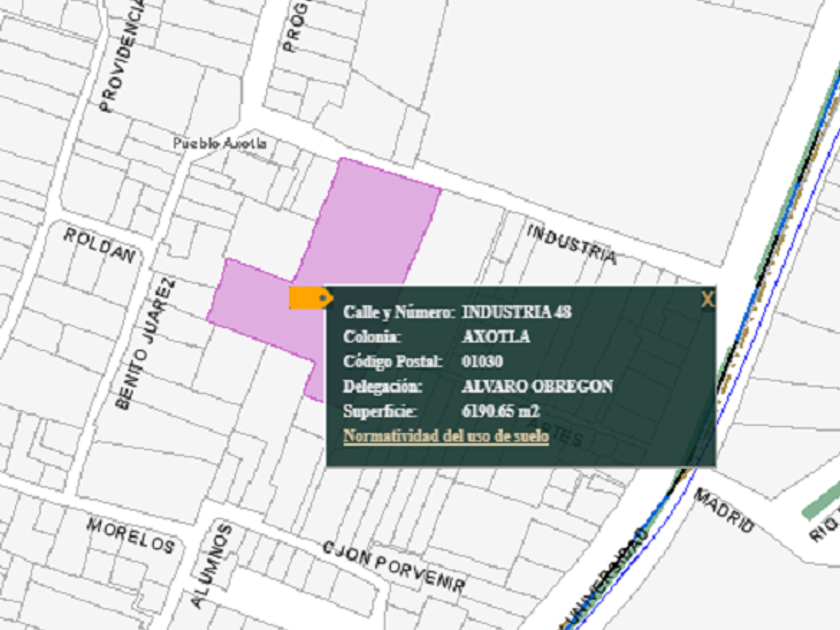Click the Colonia label
The image size is (840, 630).
(372, 336)
